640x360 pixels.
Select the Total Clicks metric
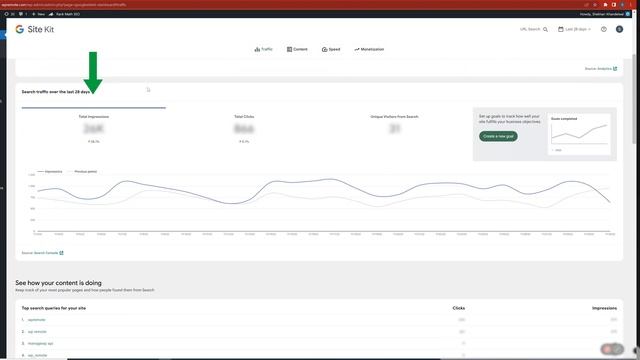244,129
